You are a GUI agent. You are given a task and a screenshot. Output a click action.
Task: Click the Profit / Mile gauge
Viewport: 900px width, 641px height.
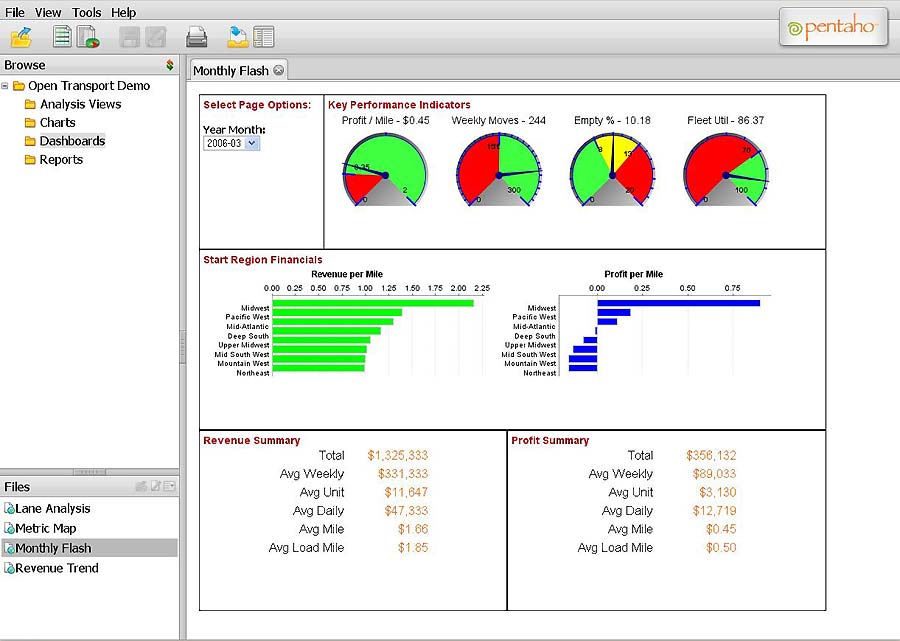(x=385, y=170)
